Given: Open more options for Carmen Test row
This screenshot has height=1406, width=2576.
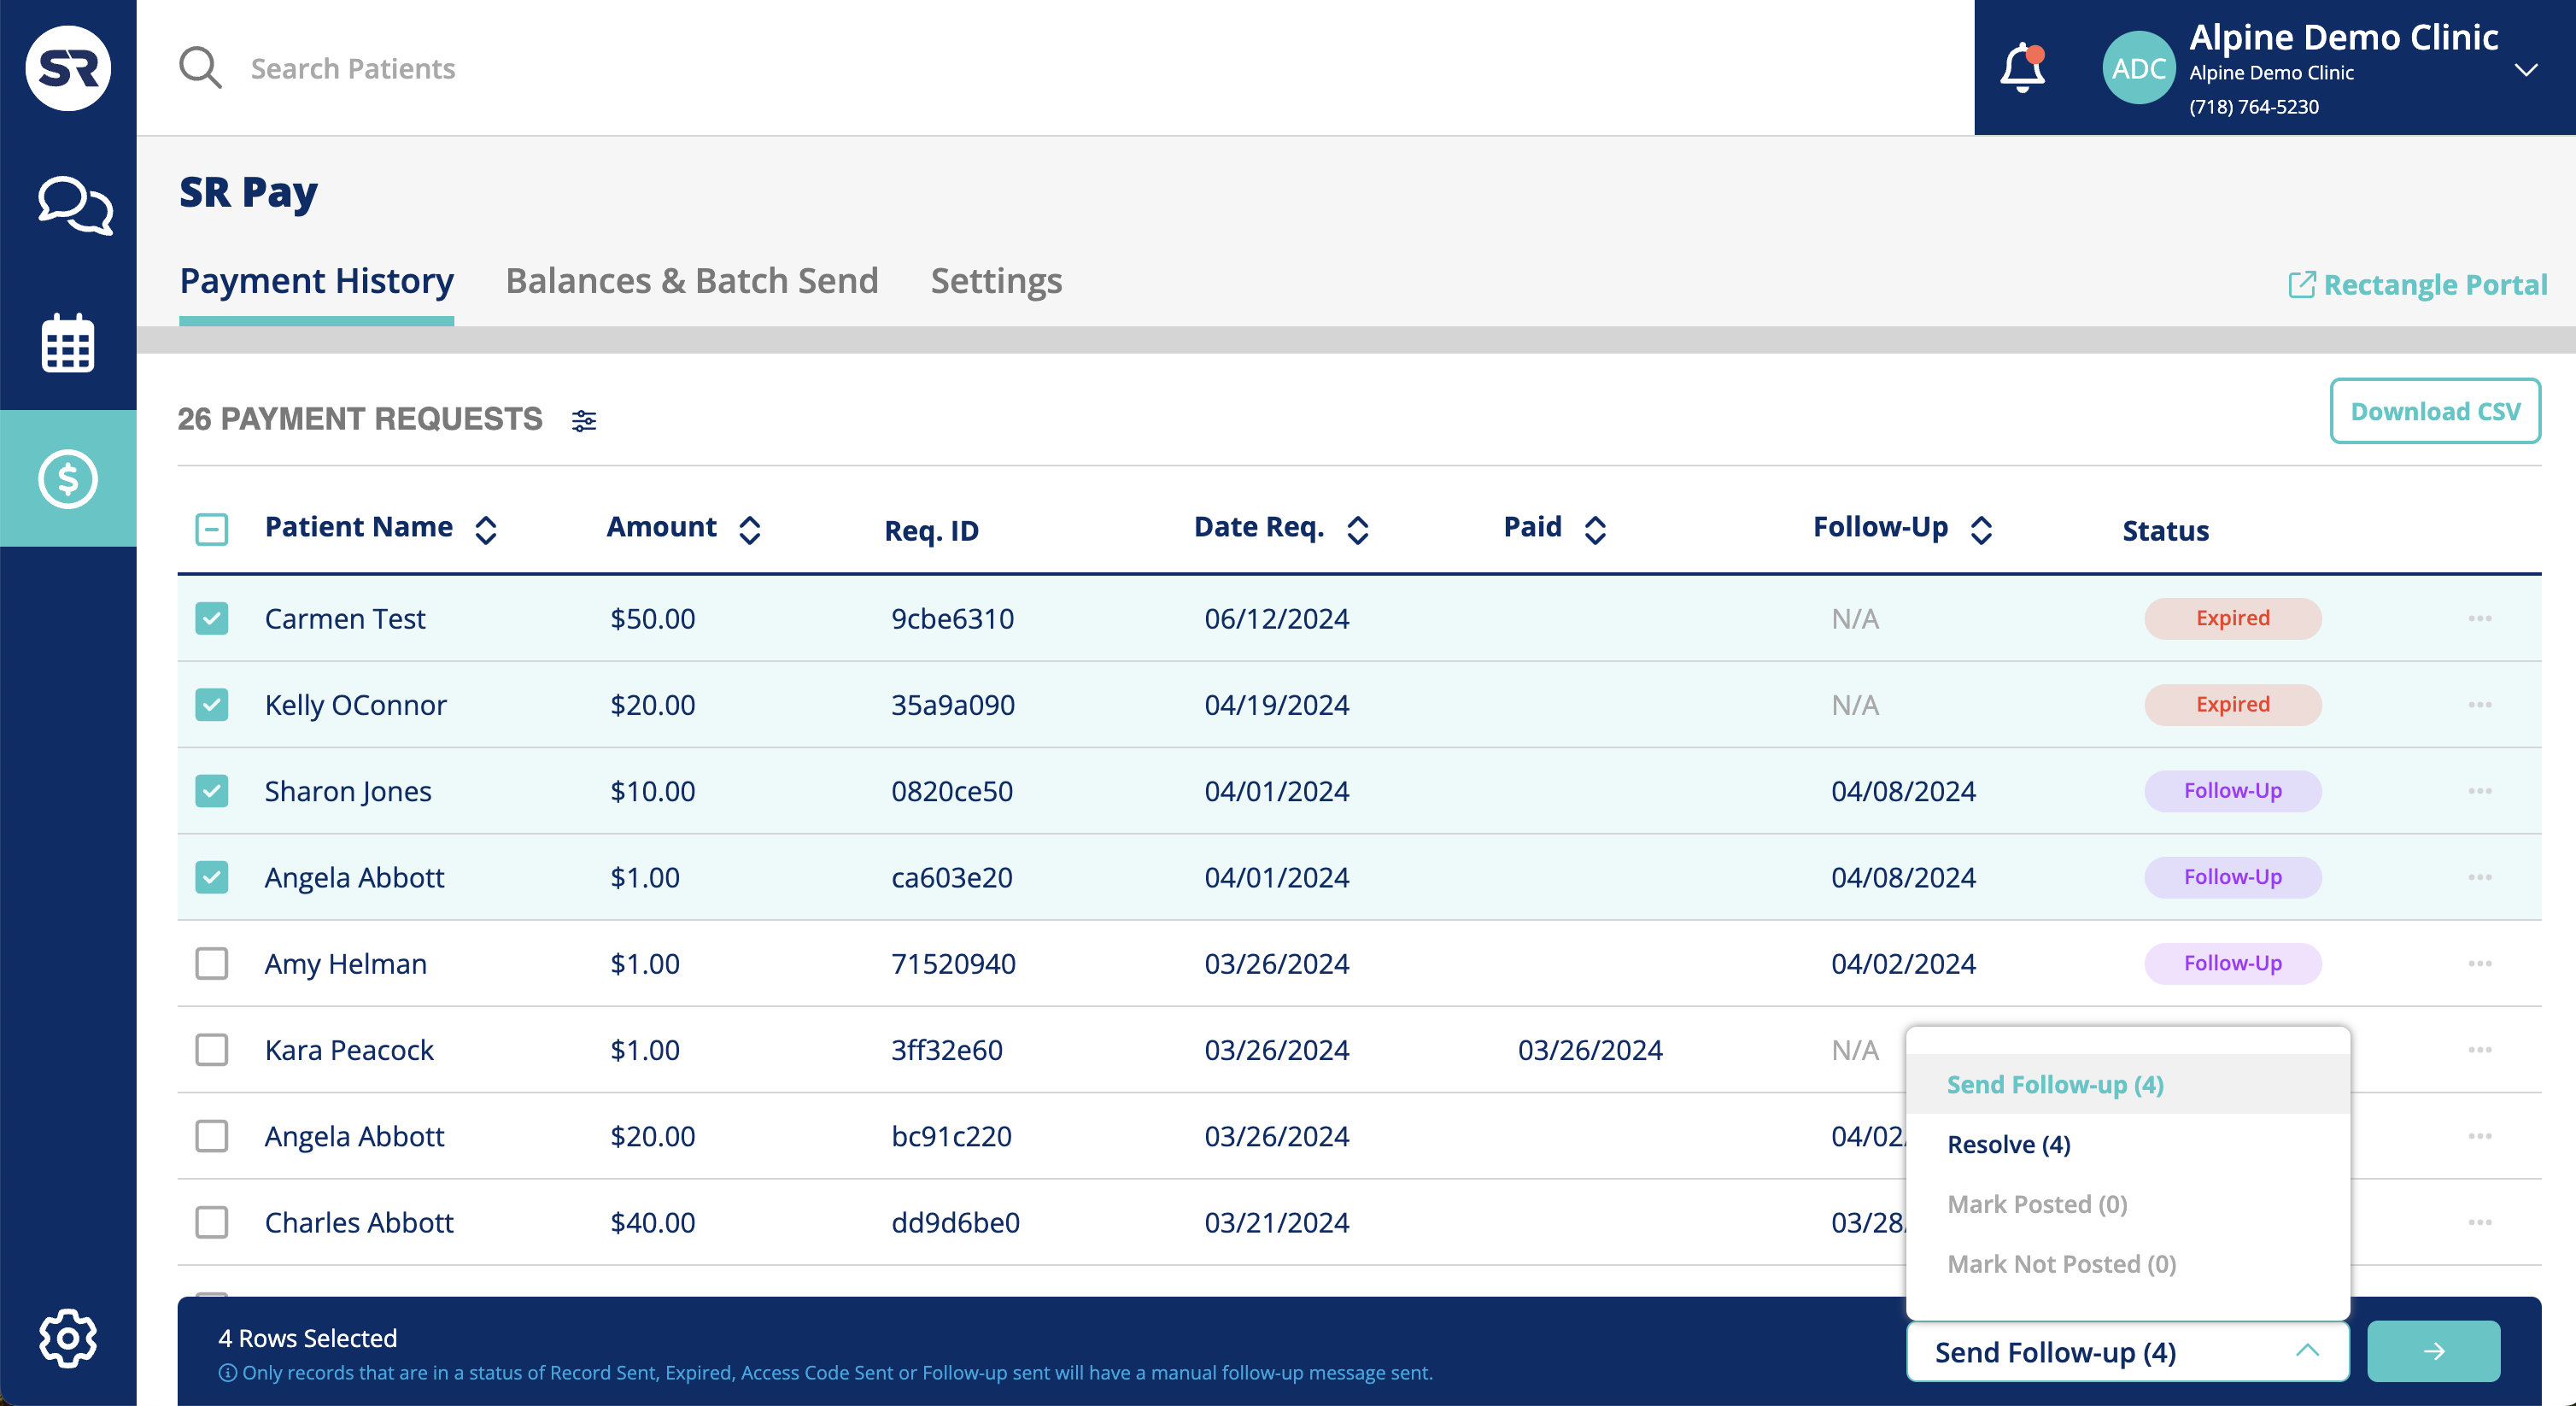Looking at the screenshot, I should [2480, 619].
